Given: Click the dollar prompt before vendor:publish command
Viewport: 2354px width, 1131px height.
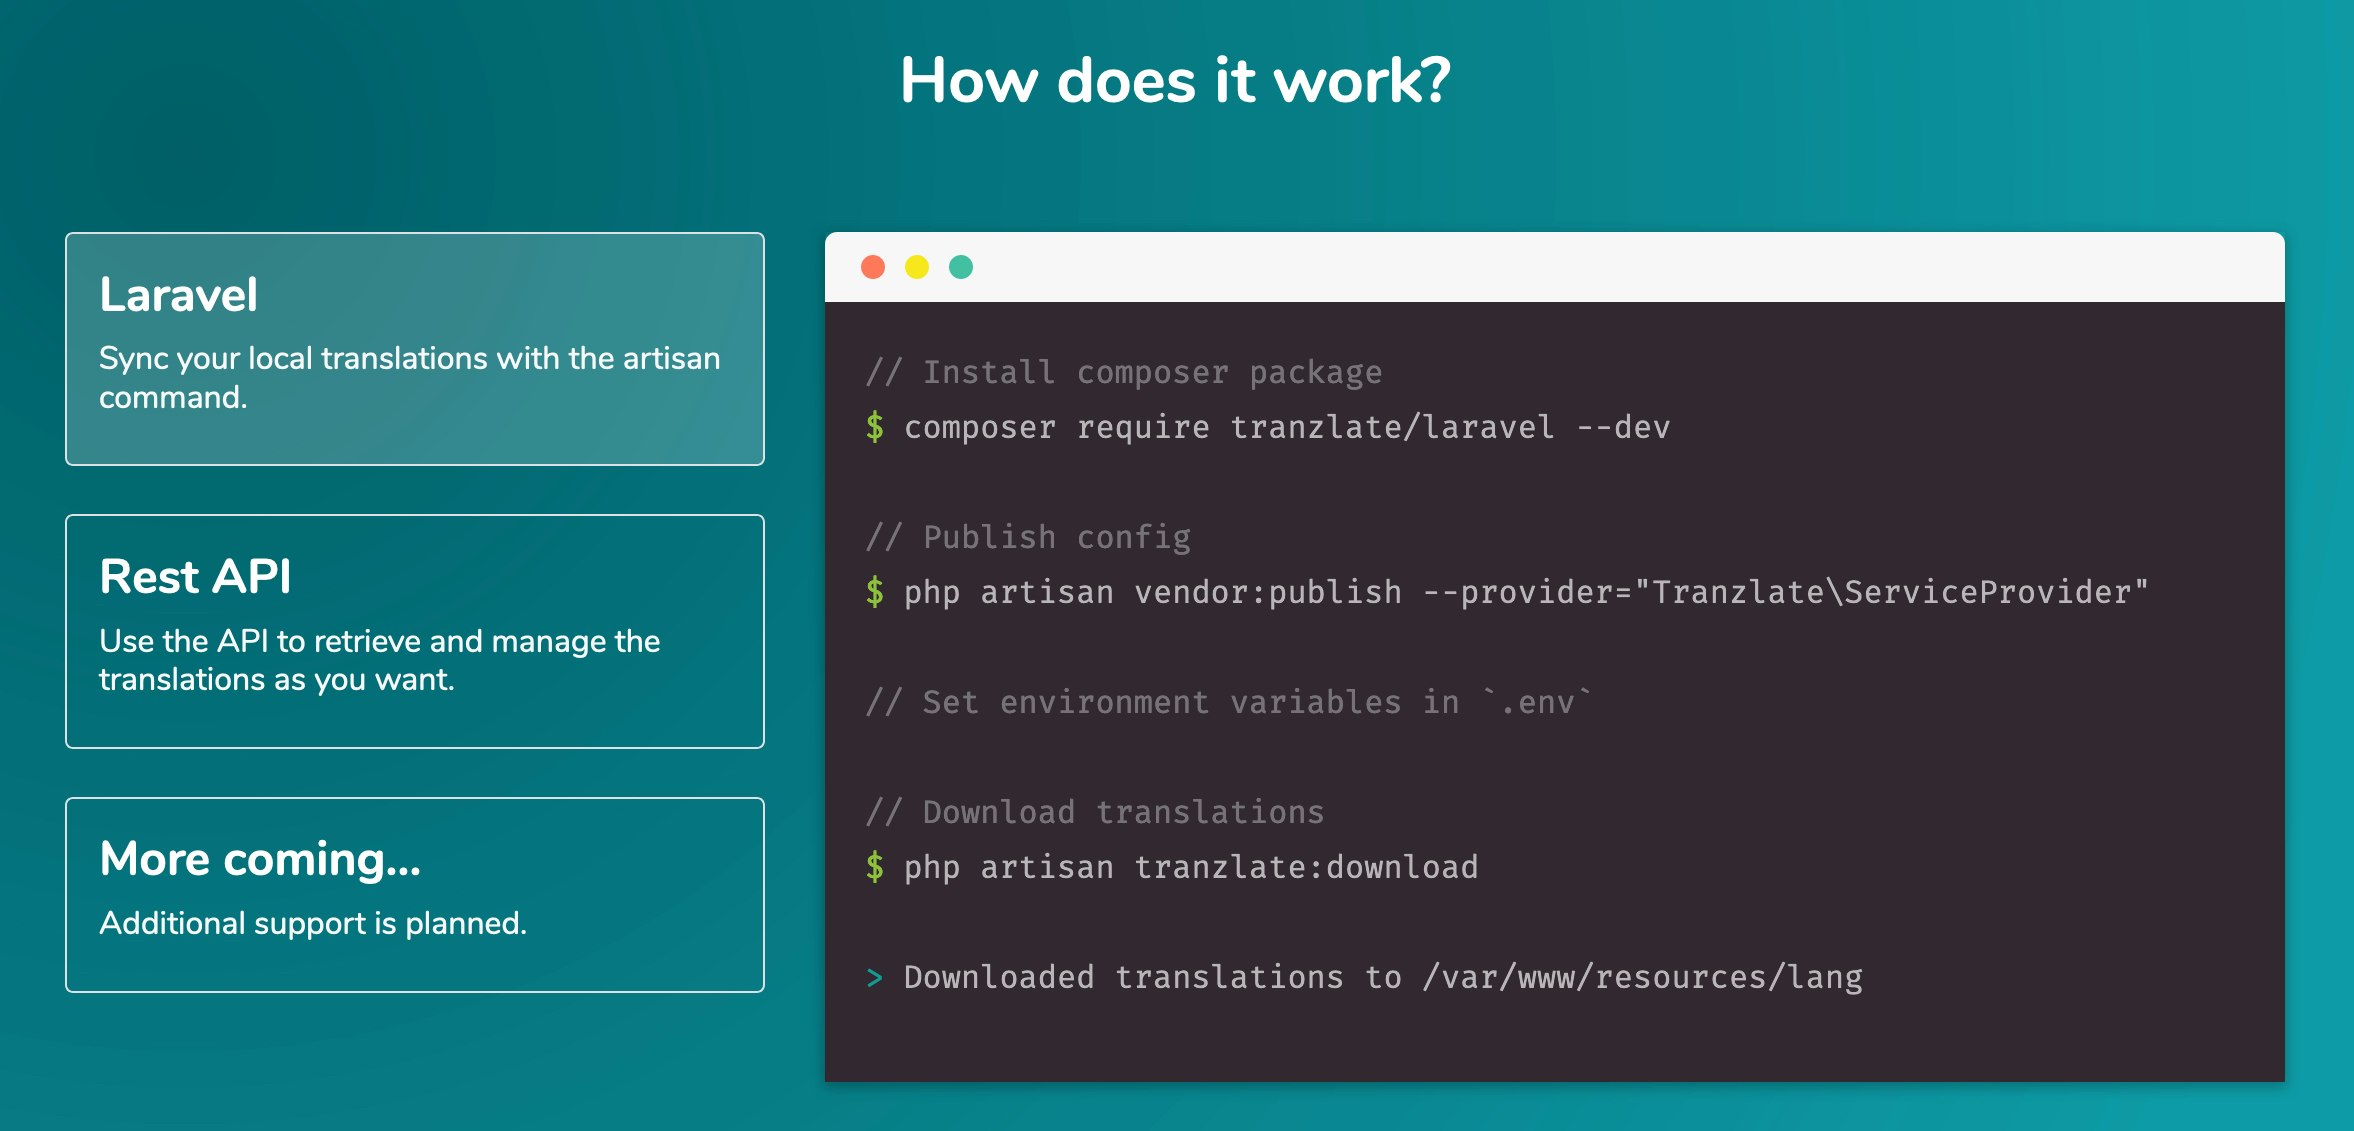Looking at the screenshot, I should point(875,592).
